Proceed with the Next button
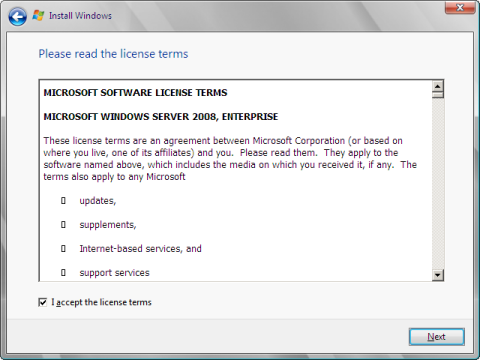 click(437, 337)
